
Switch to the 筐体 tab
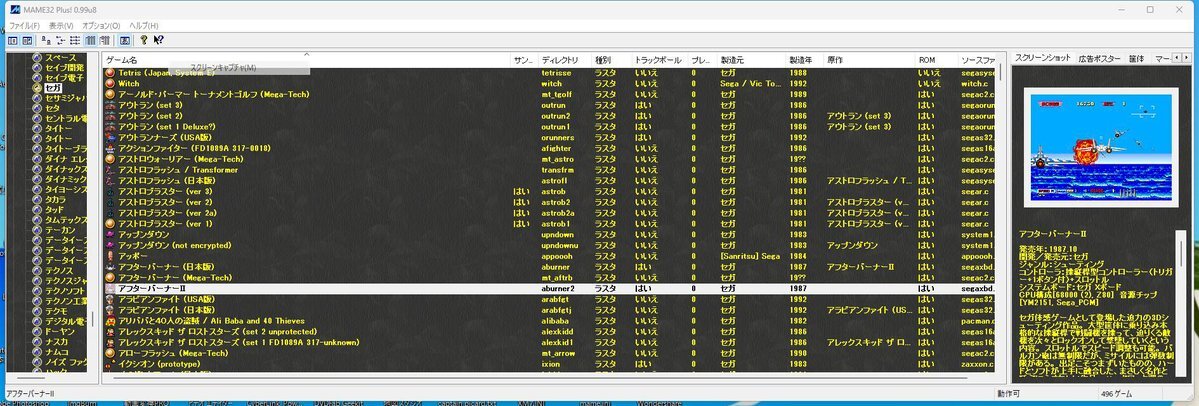pyautogui.click(x=1136, y=59)
